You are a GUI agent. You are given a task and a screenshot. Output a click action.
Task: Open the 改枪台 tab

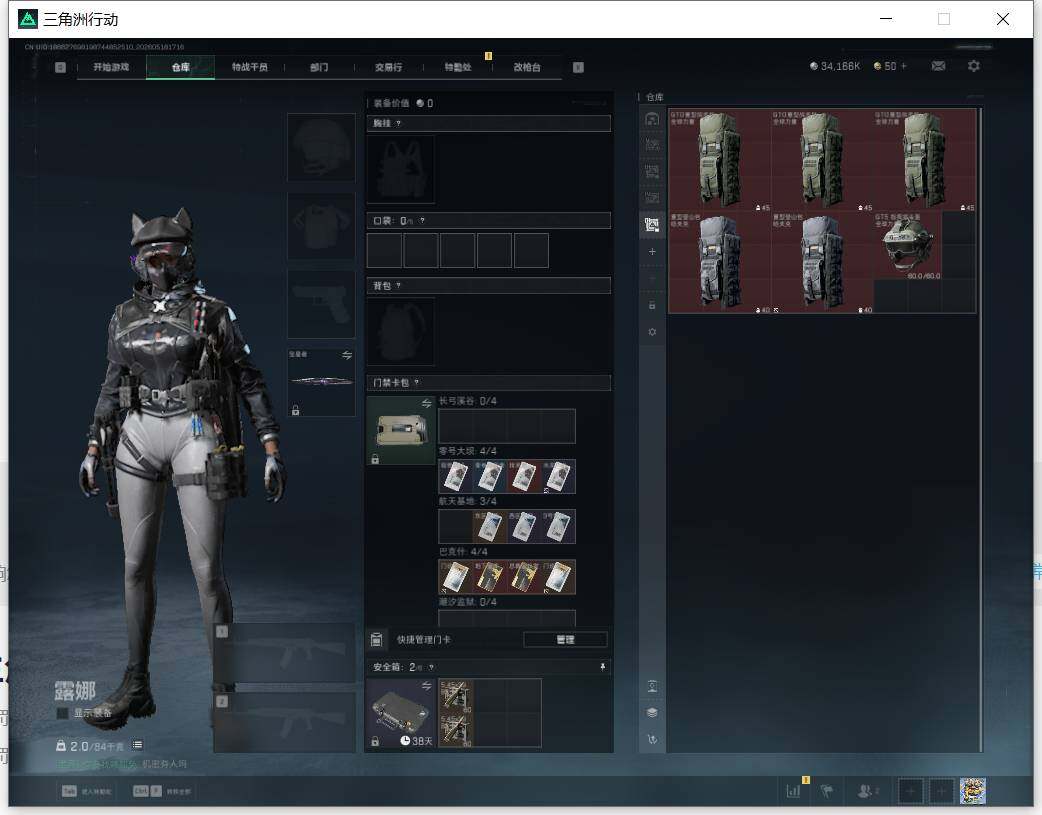point(527,67)
